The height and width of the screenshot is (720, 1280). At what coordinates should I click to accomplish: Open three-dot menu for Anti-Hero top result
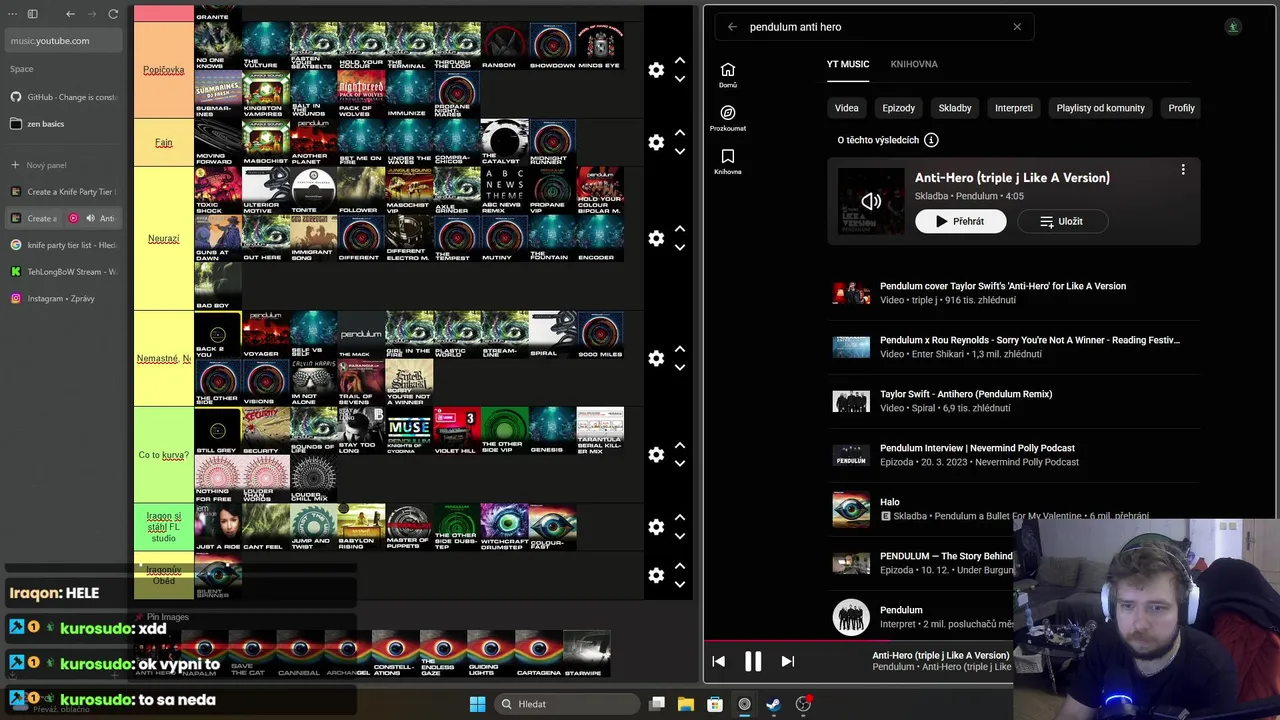[x=1183, y=170]
